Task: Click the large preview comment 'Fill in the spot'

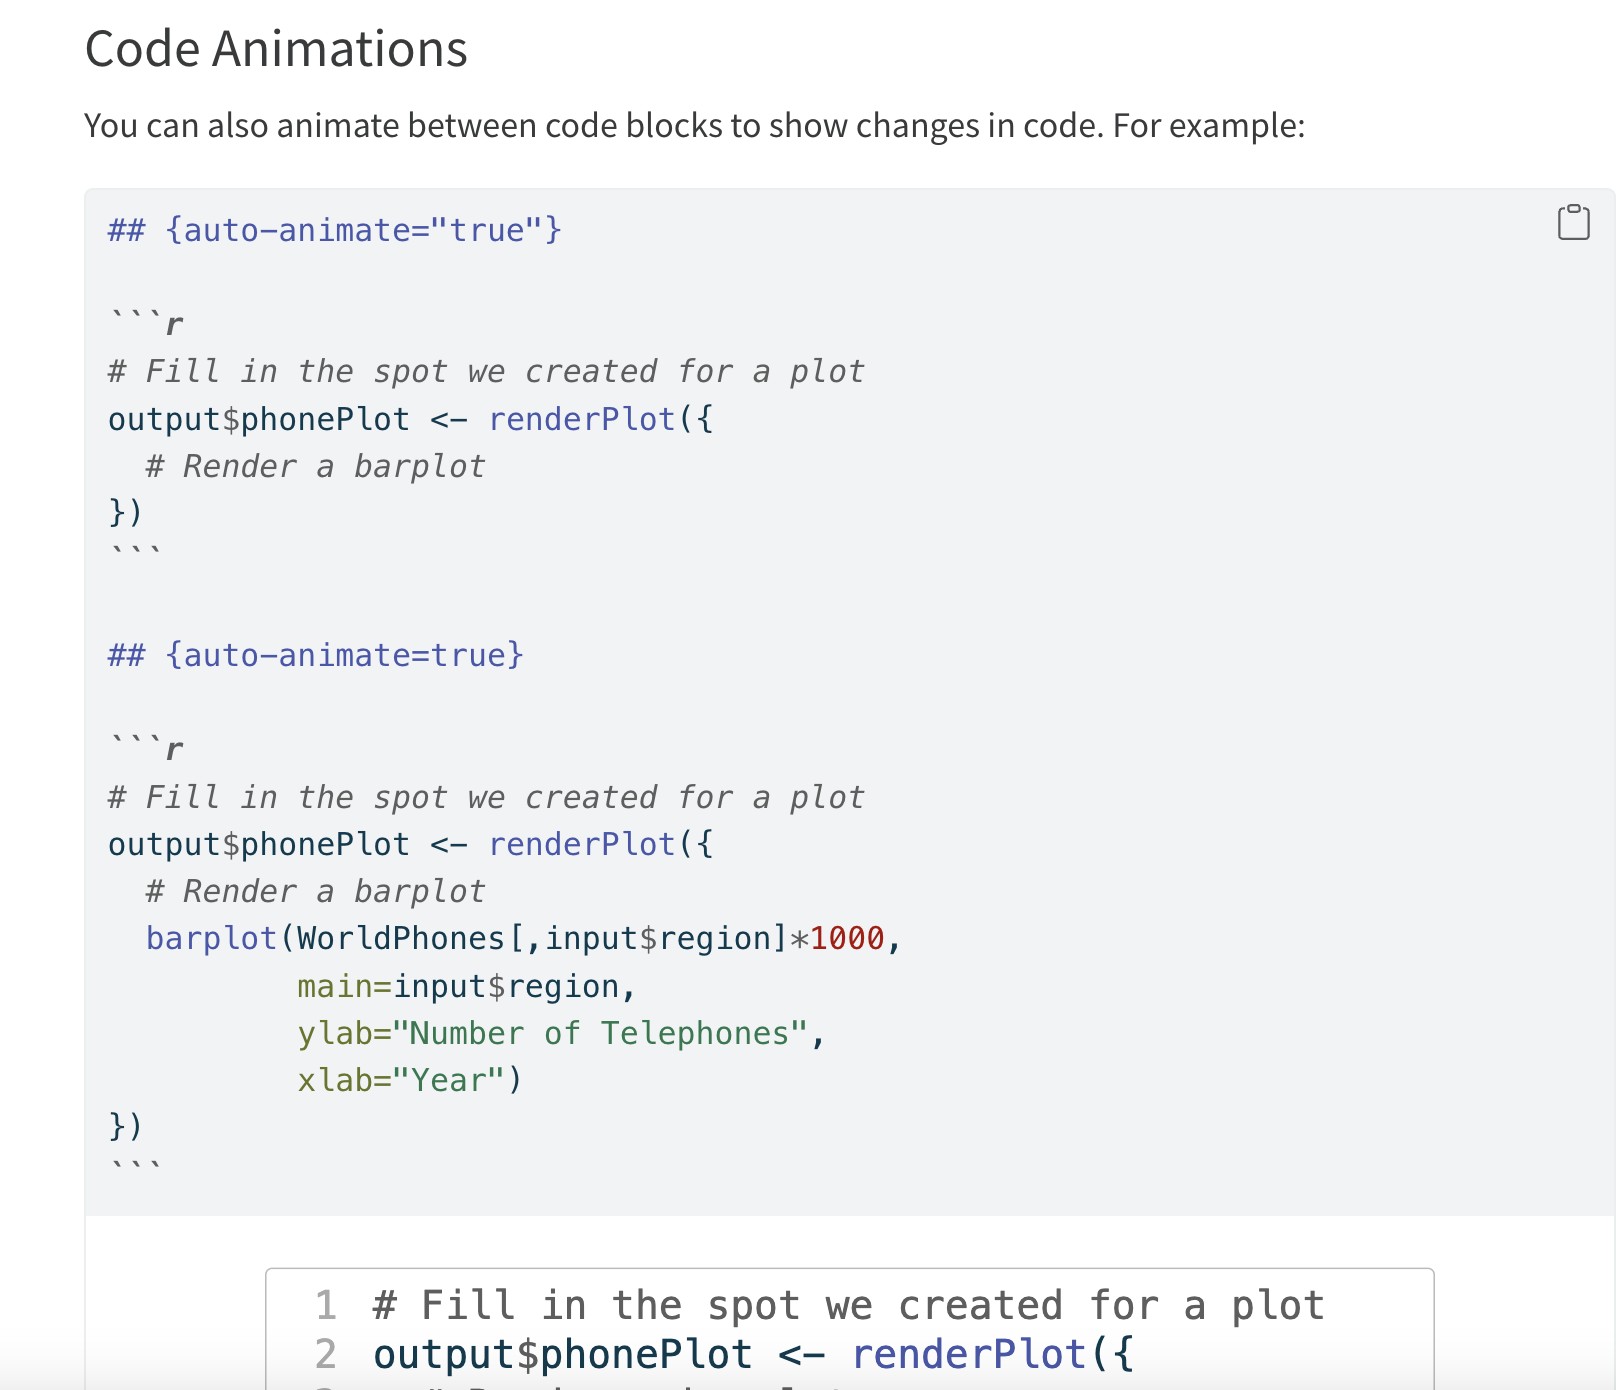Action: (x=848, y=1306)
